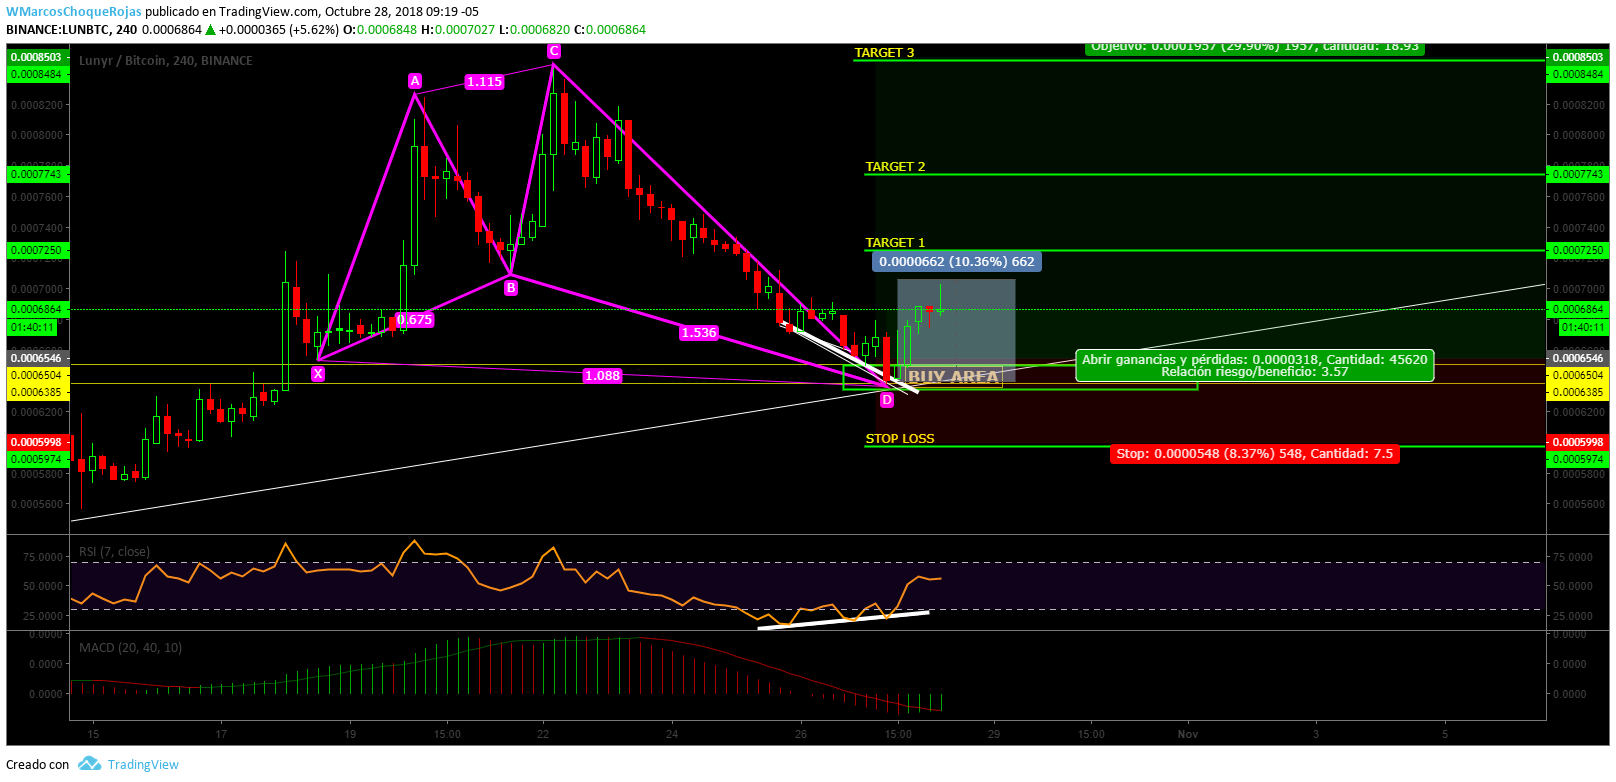Click the L:0.0006820 low value

(x=535, y=30)
